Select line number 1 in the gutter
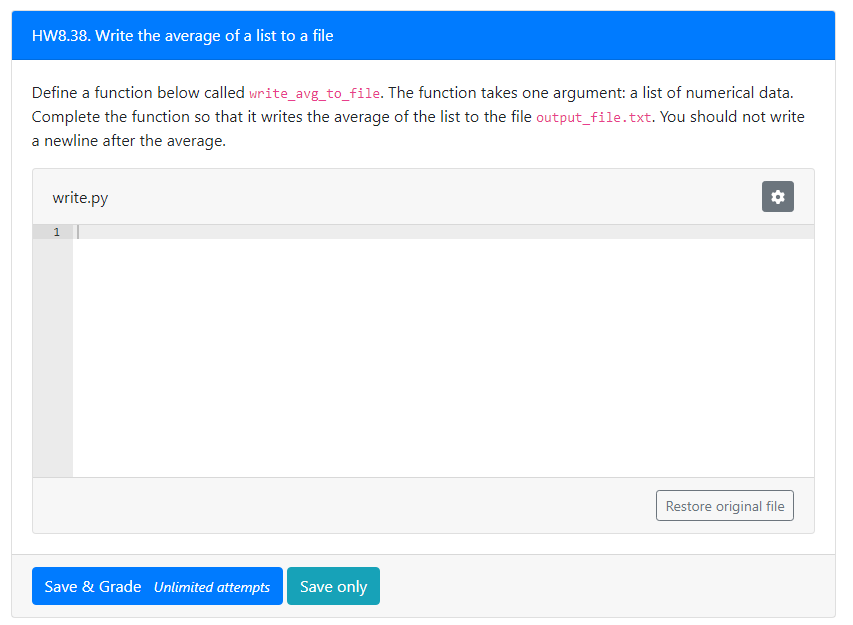 tap(57, 232)
